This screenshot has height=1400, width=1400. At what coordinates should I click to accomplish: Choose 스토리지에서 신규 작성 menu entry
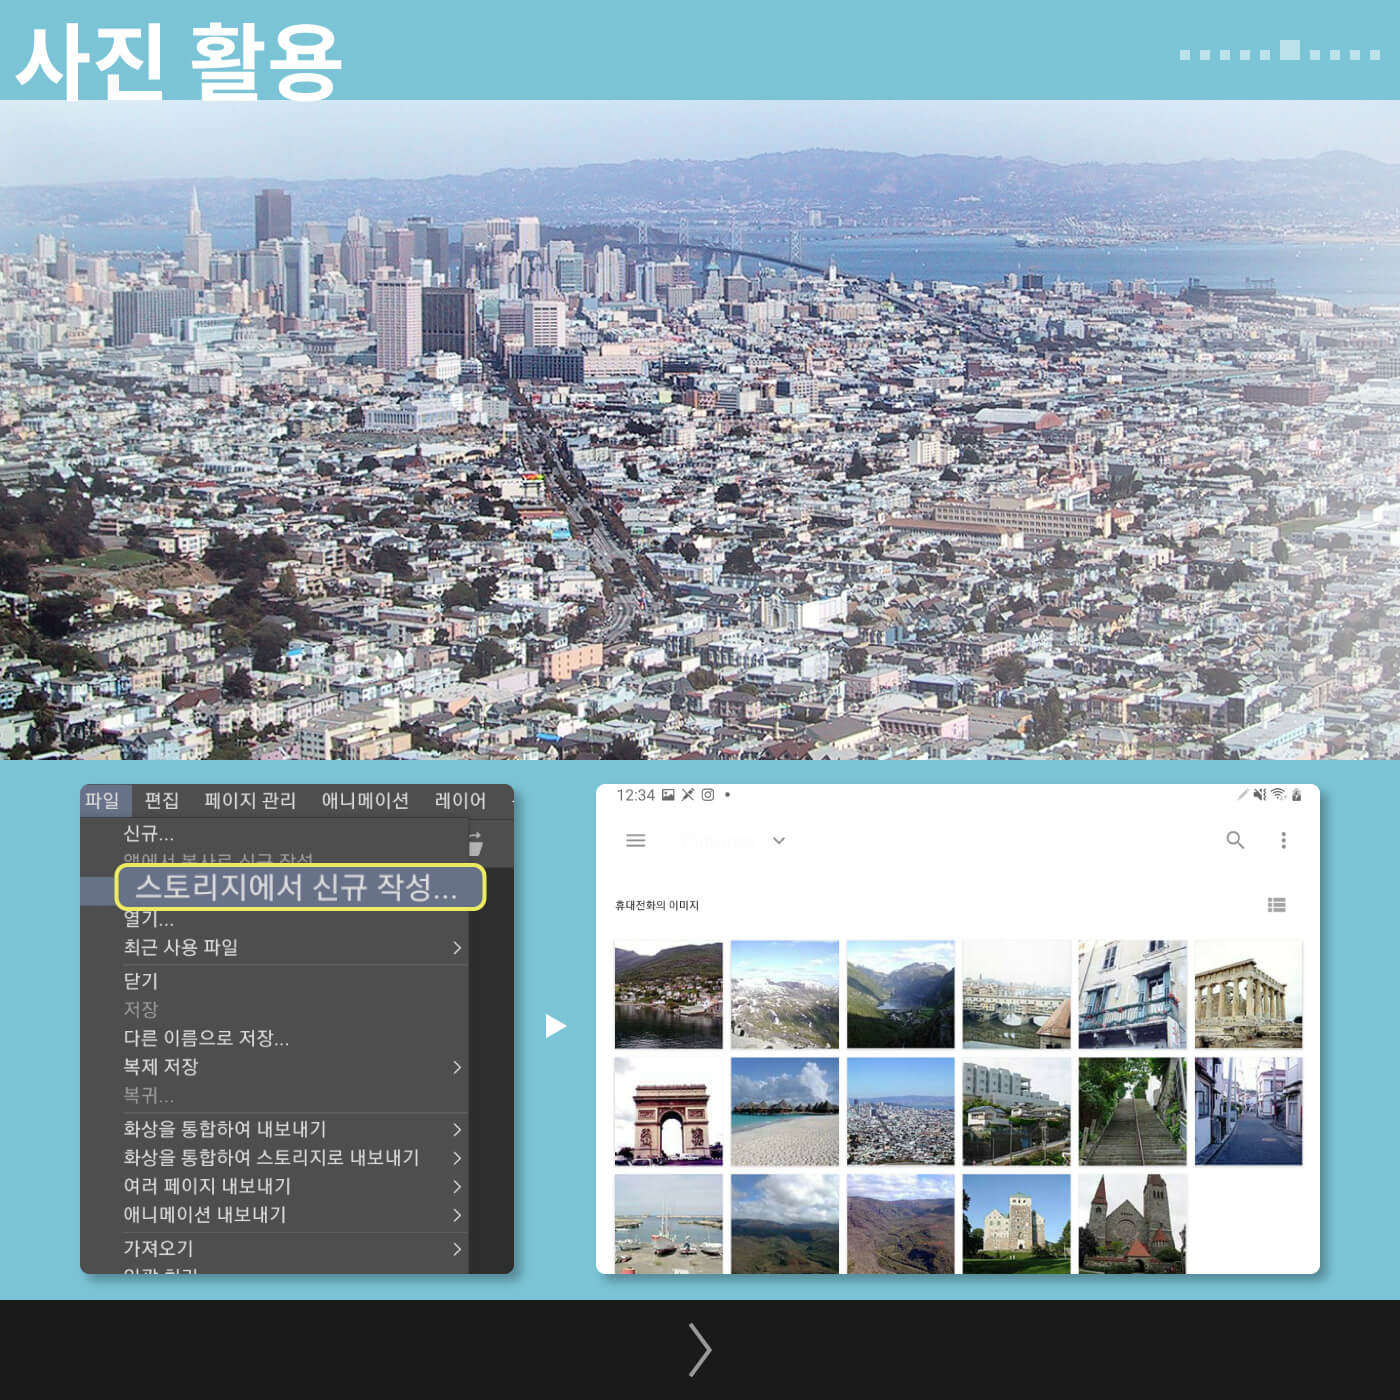tap(298, 887)
